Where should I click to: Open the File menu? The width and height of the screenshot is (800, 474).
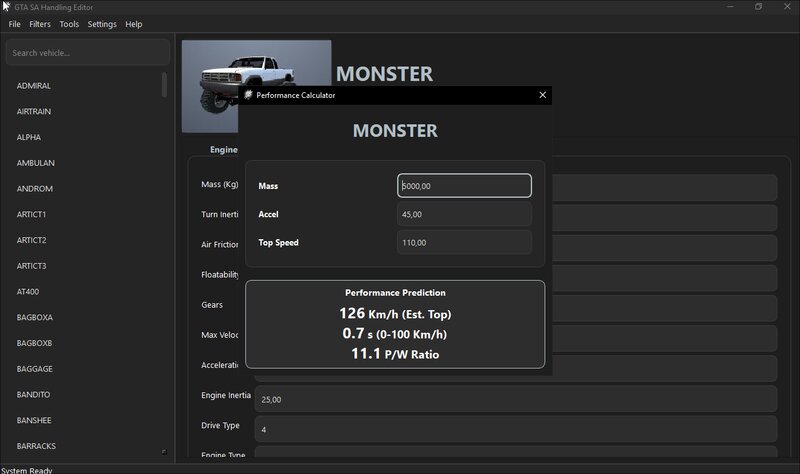[14, 24]
